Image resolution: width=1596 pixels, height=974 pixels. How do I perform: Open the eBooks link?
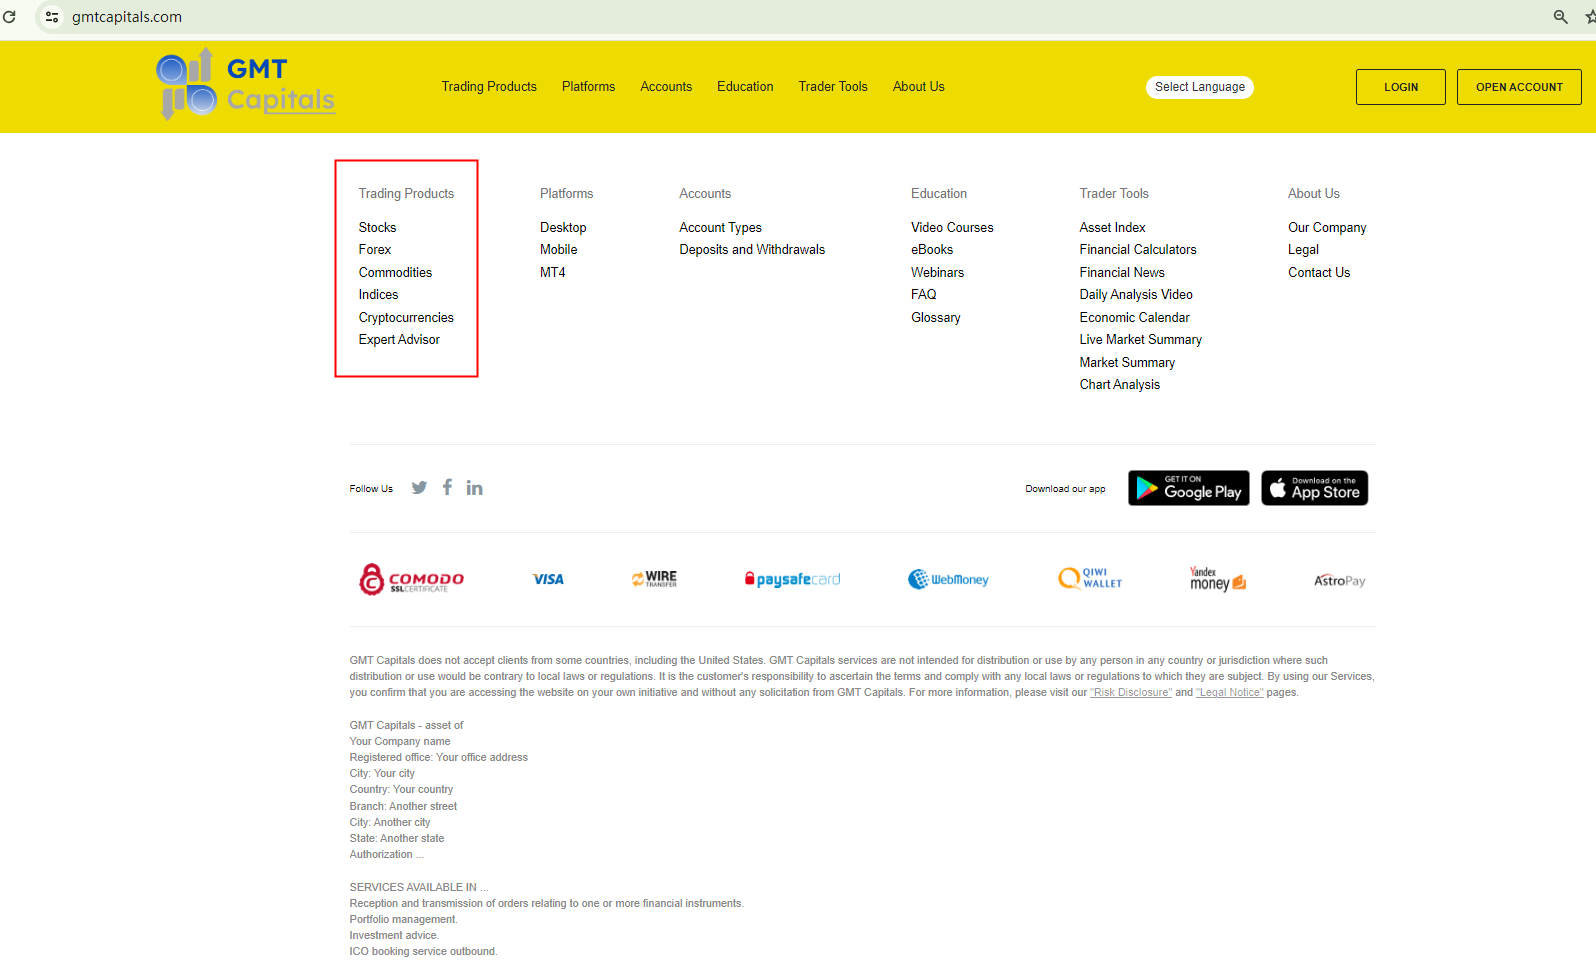coord(932,250)
